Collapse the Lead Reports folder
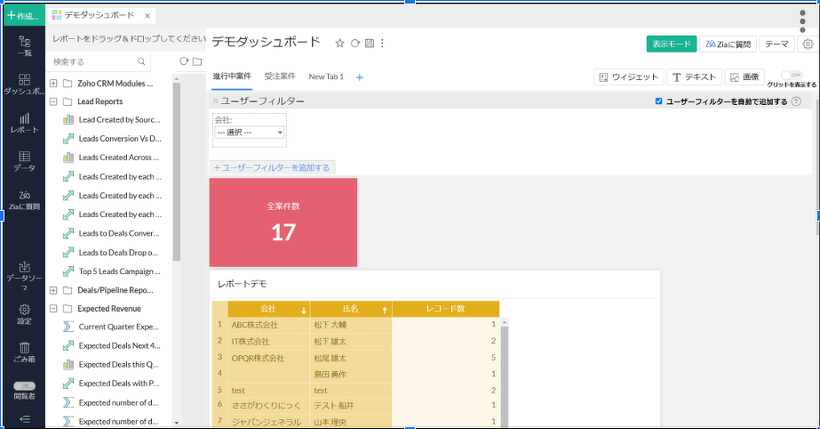 point(53,101)
